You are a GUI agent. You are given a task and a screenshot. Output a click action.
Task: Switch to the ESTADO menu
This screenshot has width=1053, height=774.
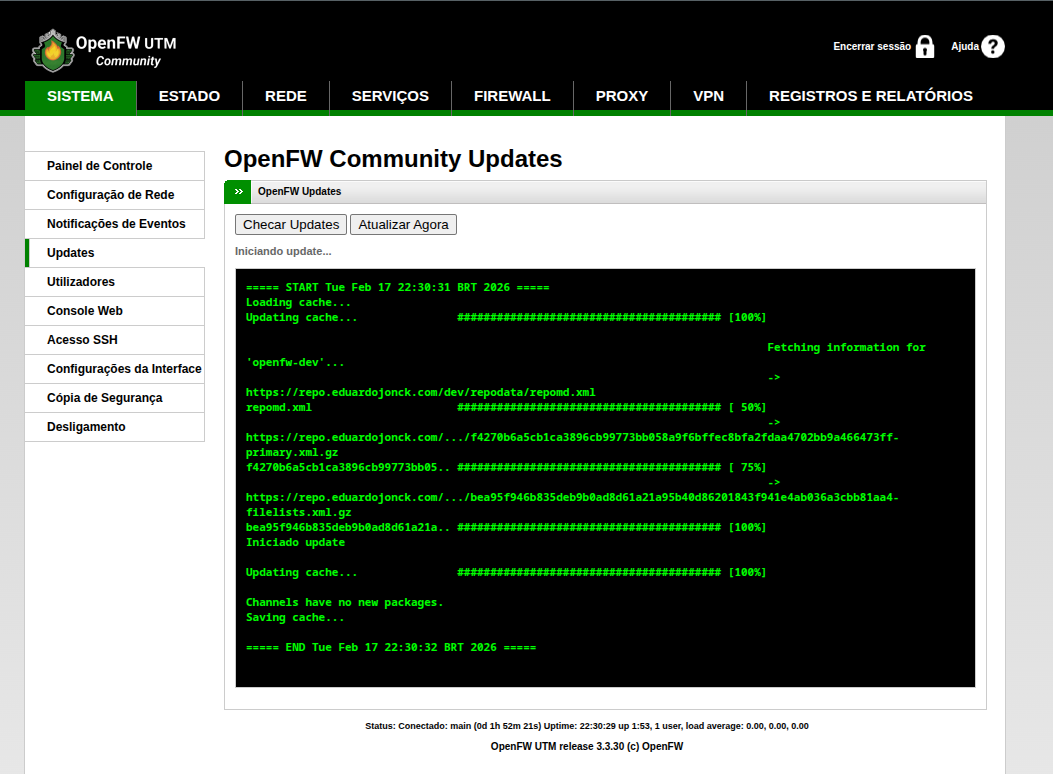[x=189, y=96]
